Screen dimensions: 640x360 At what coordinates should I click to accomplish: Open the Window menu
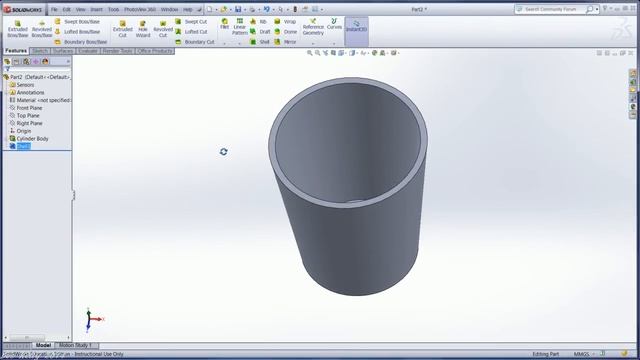pyautogui.click(x=169, y=9)
